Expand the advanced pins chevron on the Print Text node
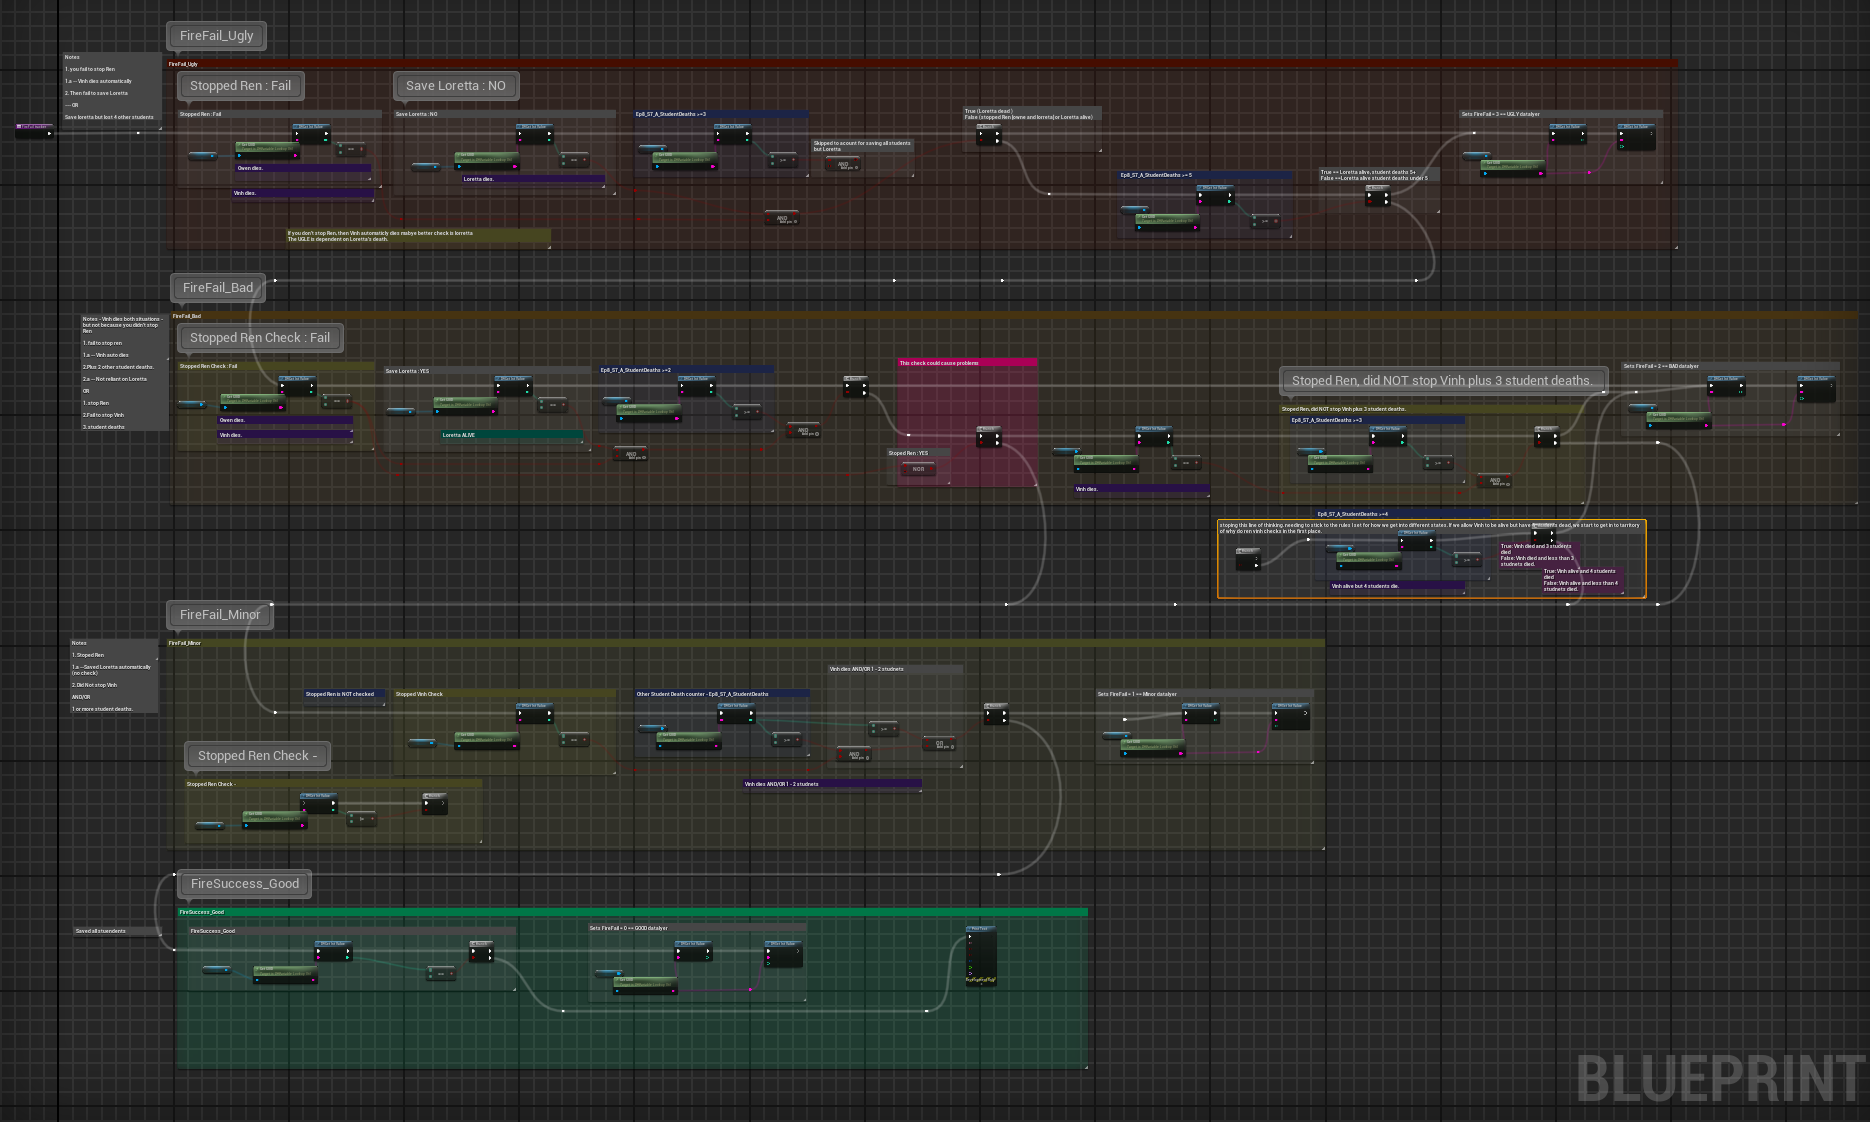 tap(981, 984)
